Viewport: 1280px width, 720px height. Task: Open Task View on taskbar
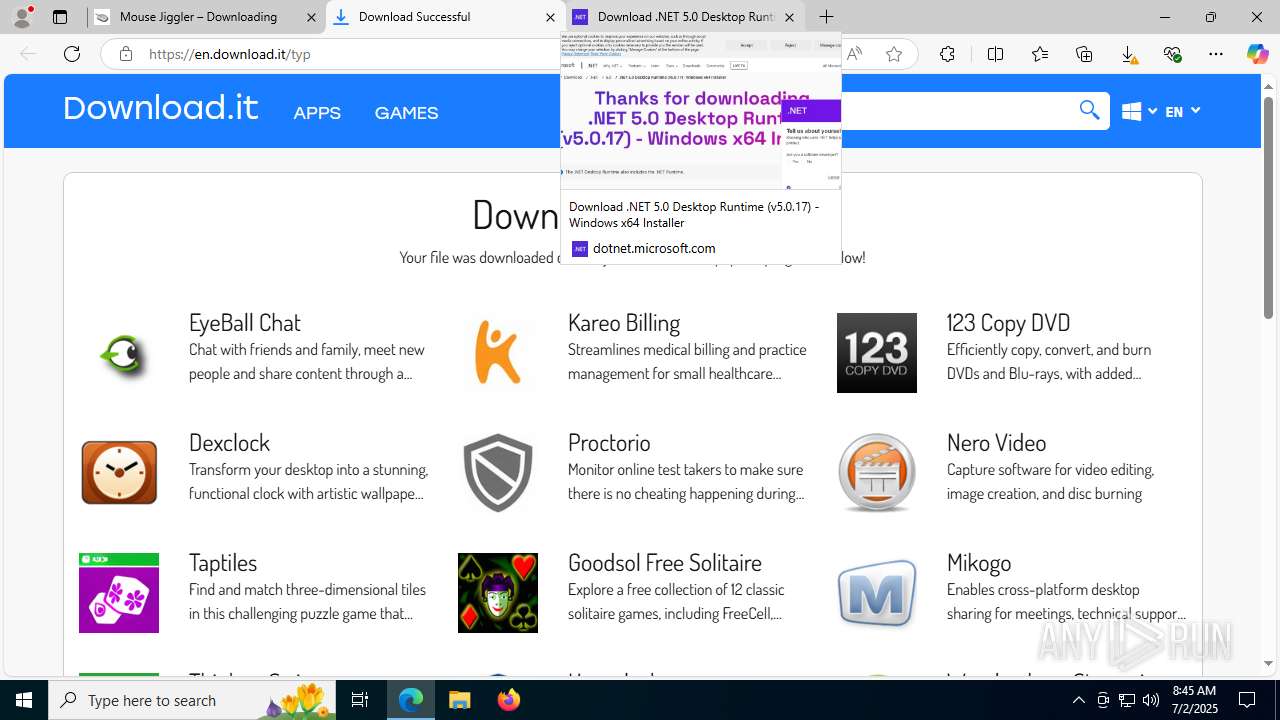click(x=360, y=700)
